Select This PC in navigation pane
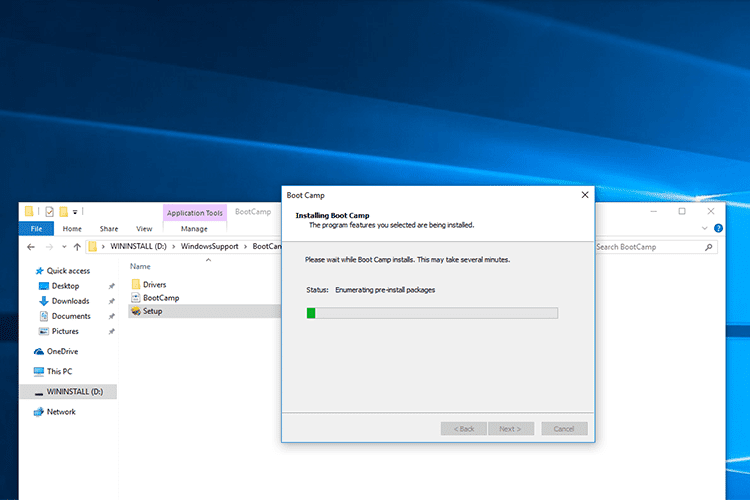This screenshot has width=750, height=500. tap(59, 371)
